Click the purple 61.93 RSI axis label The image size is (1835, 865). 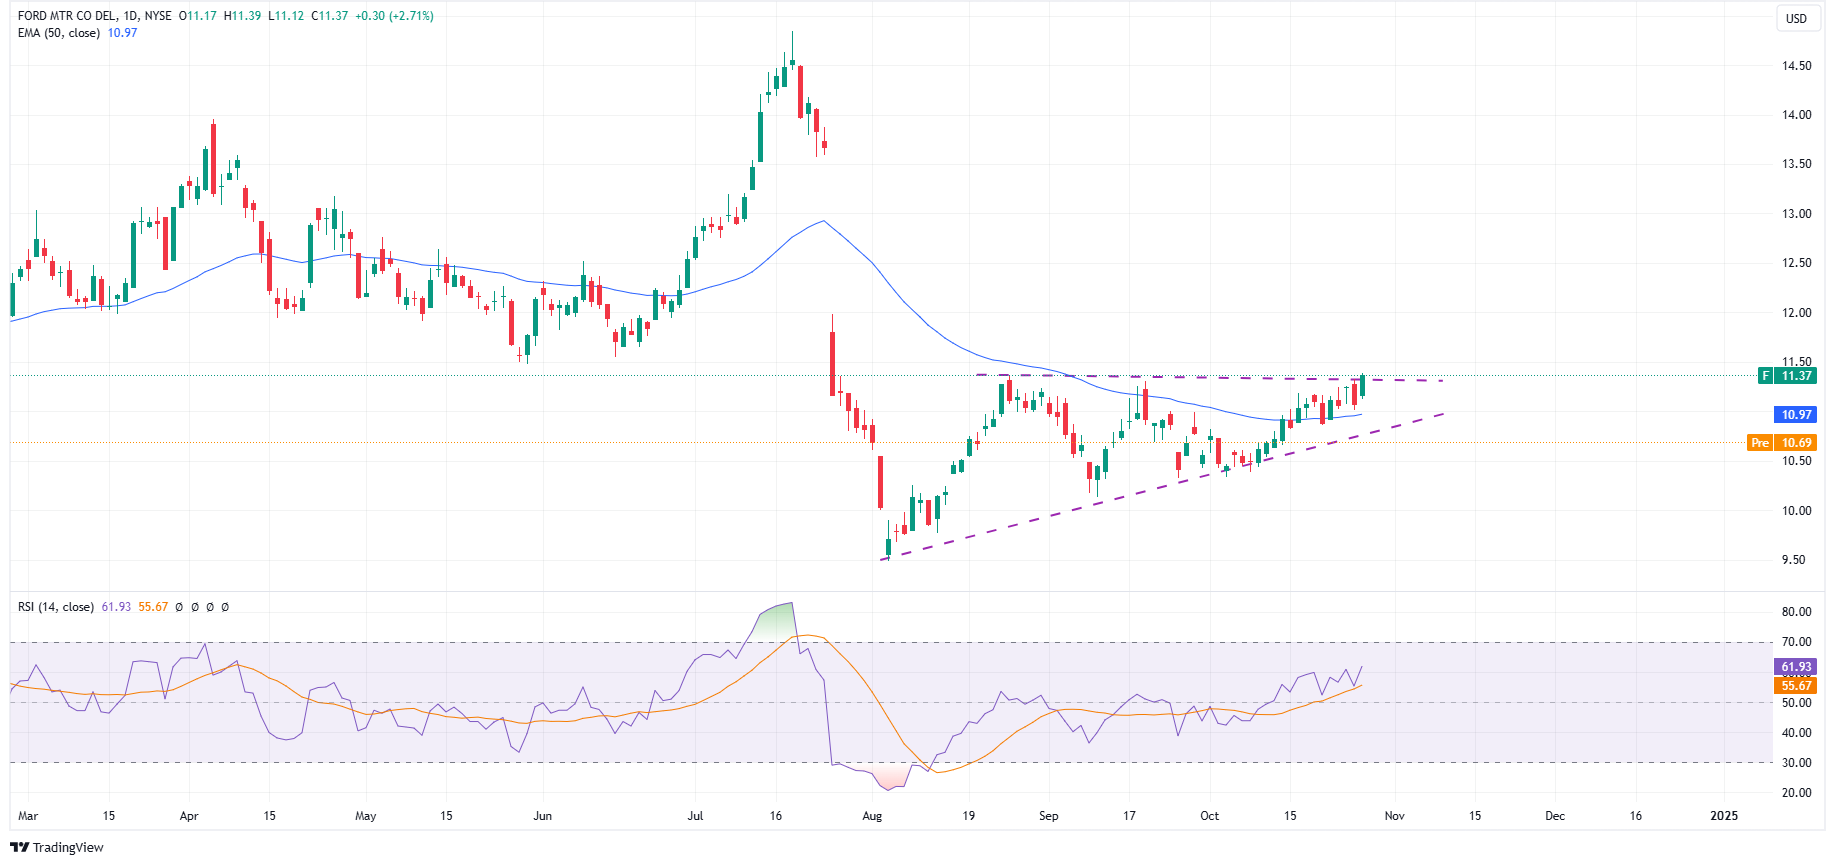pos(1796,667)
